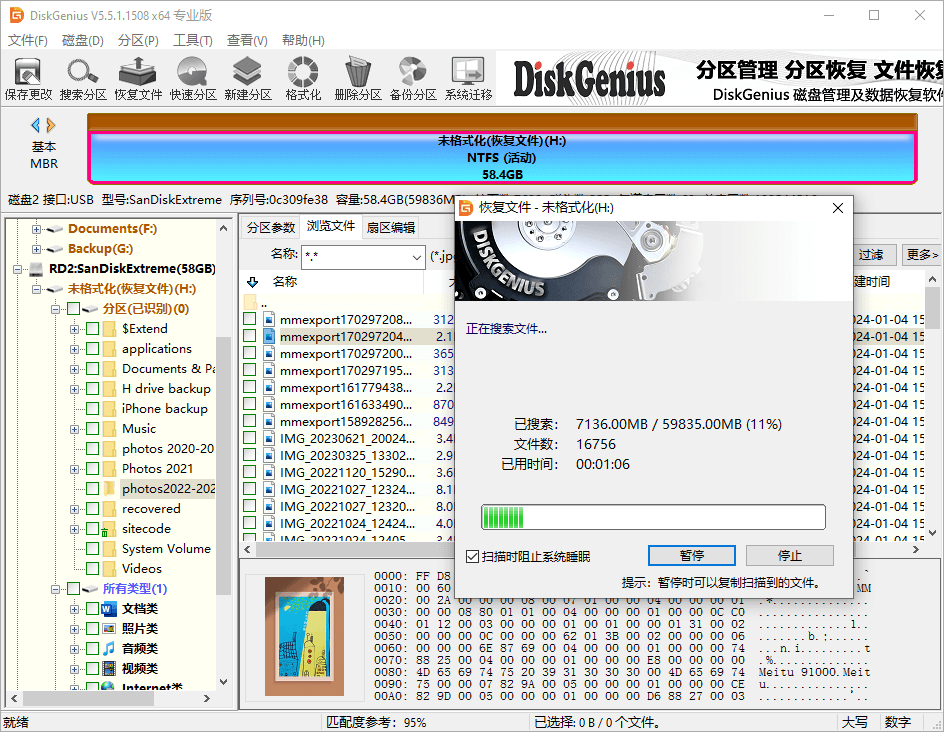Open the Search Partition (搜索分区) tool
The height and width of the screenshot is (732, 944).
83,78
